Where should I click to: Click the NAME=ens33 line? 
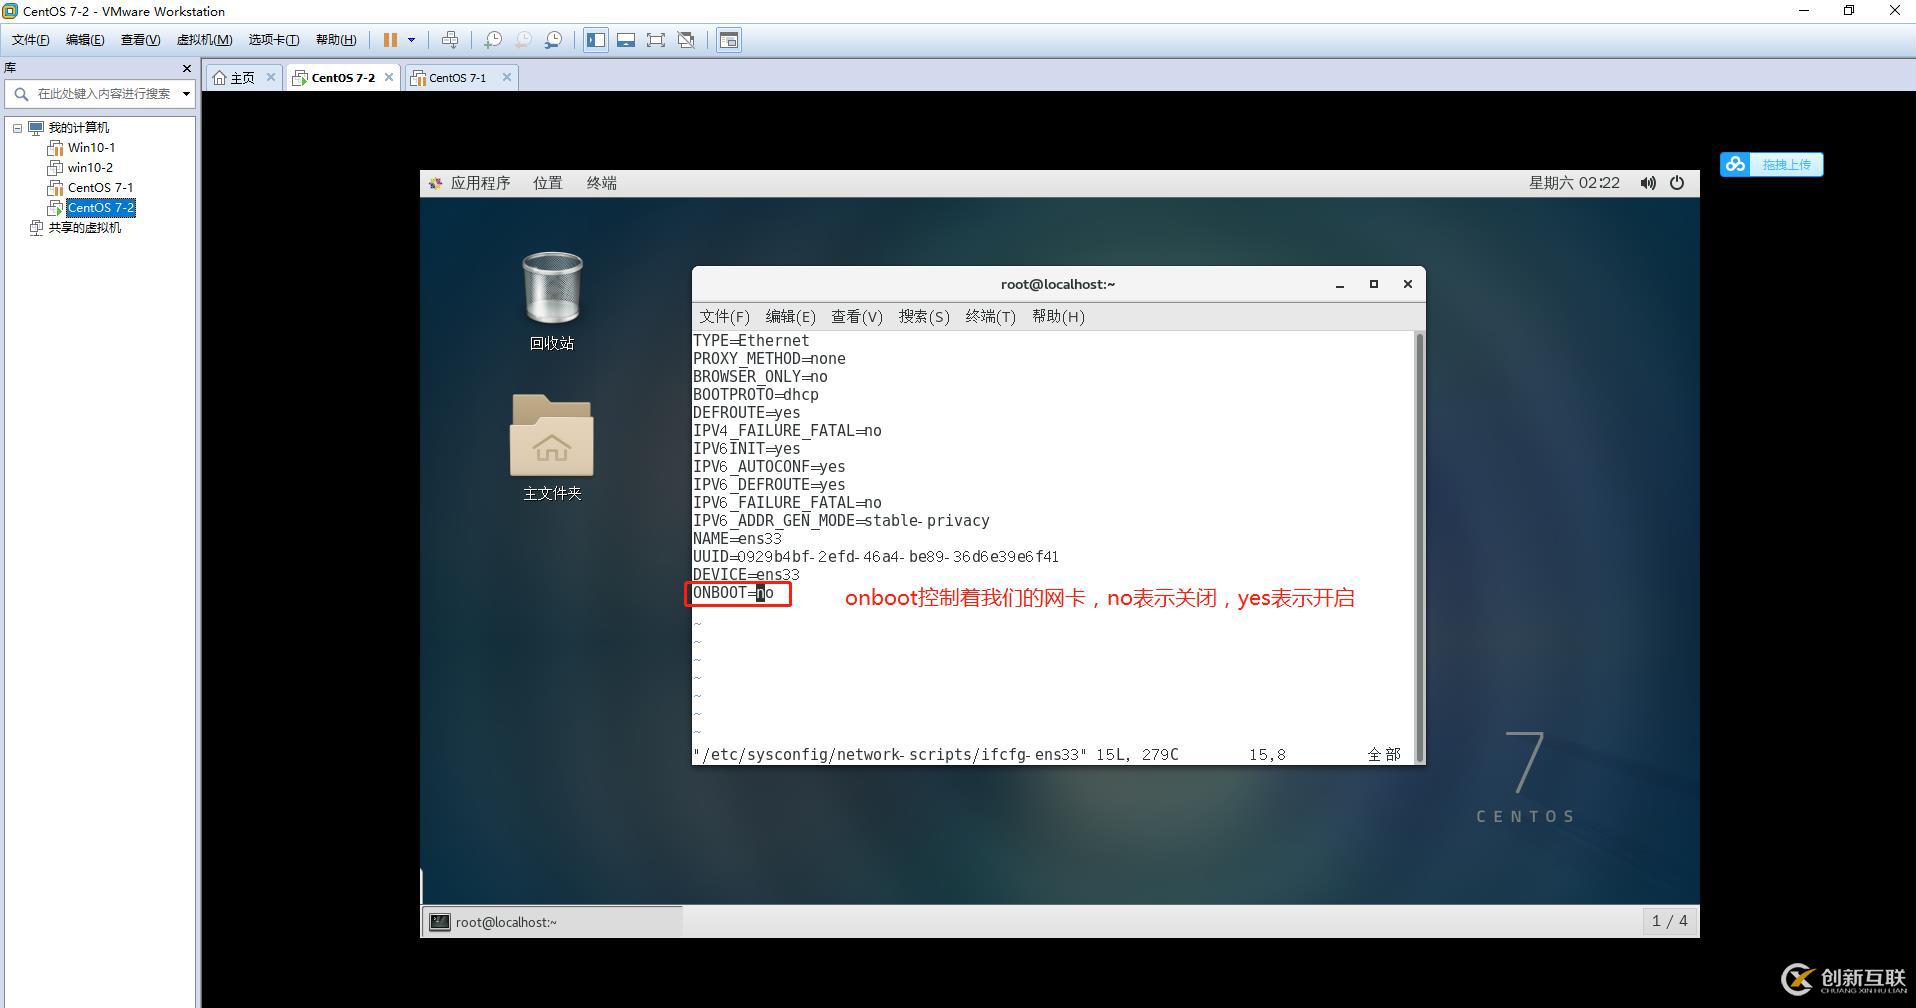pyautogui.click(x=738, y=539)
